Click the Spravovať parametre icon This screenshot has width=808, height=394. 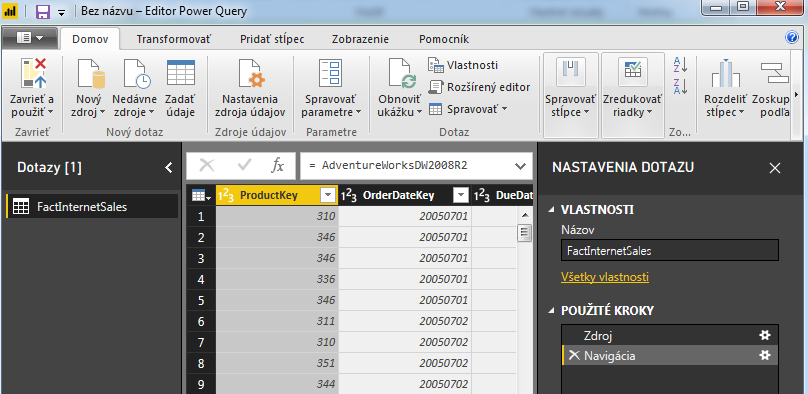[331, 73]
